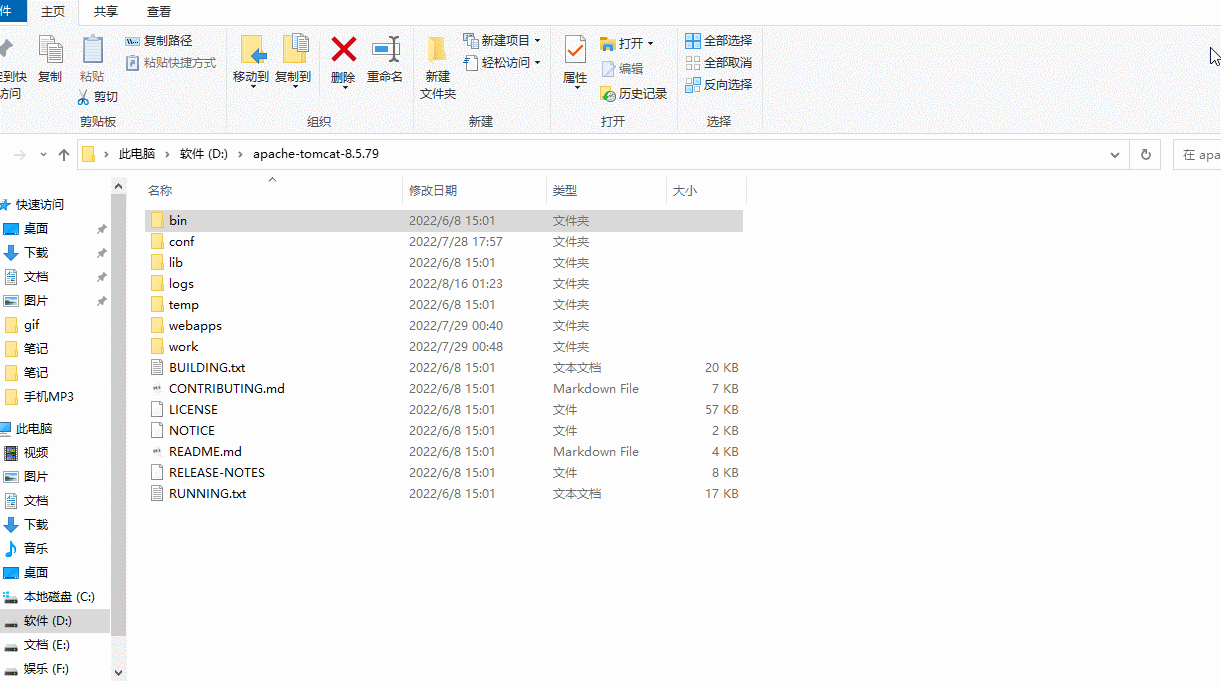This screenshot has width=1221, height=687.
Task: Switch to the View (查看) ribbon tab
Action: coord(158,11)
